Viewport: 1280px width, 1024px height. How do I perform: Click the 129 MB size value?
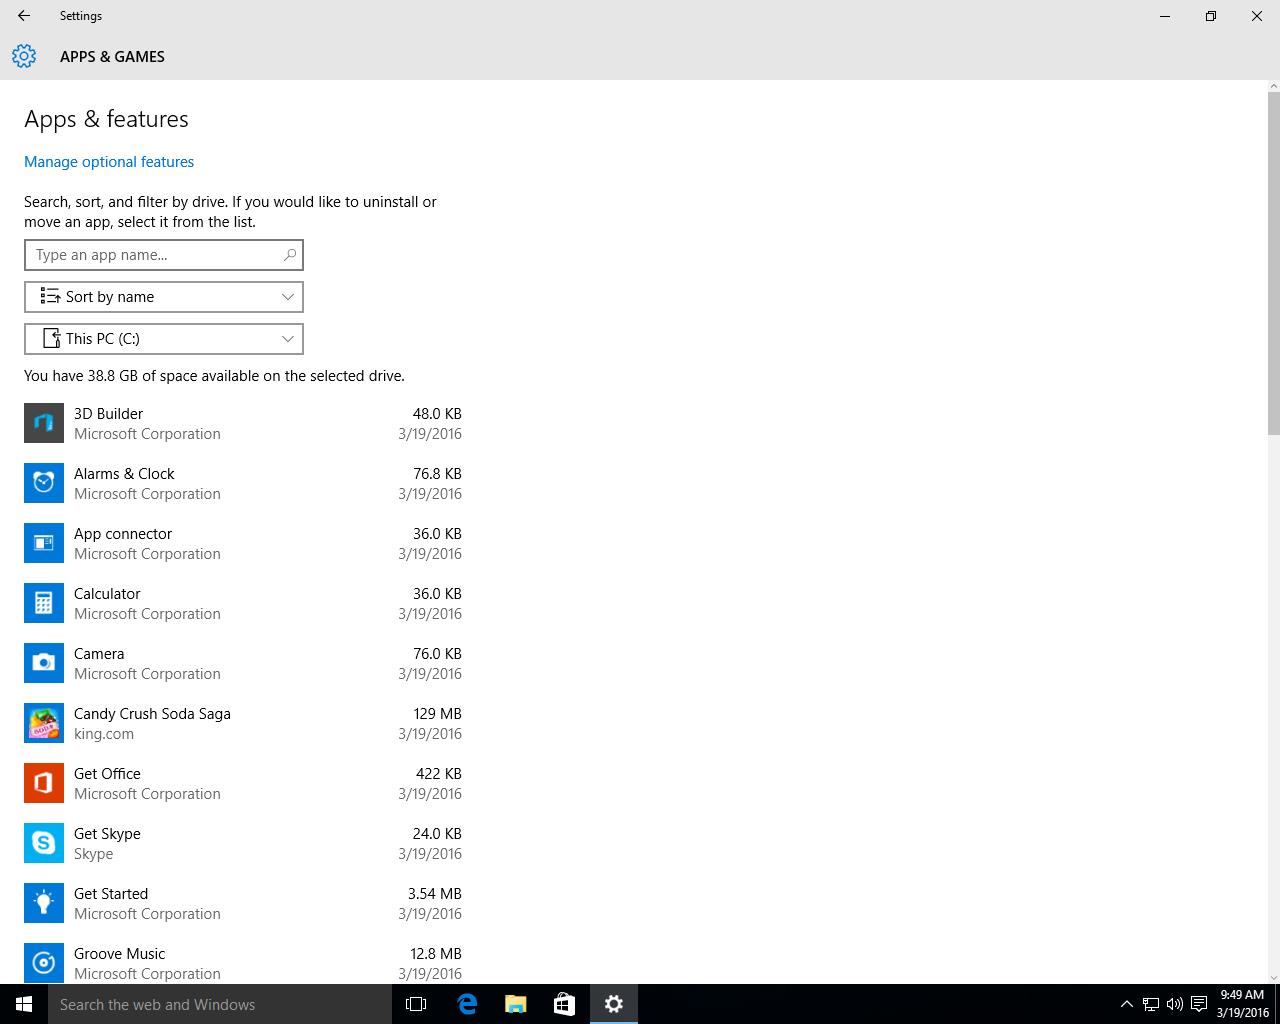point(438,713)
